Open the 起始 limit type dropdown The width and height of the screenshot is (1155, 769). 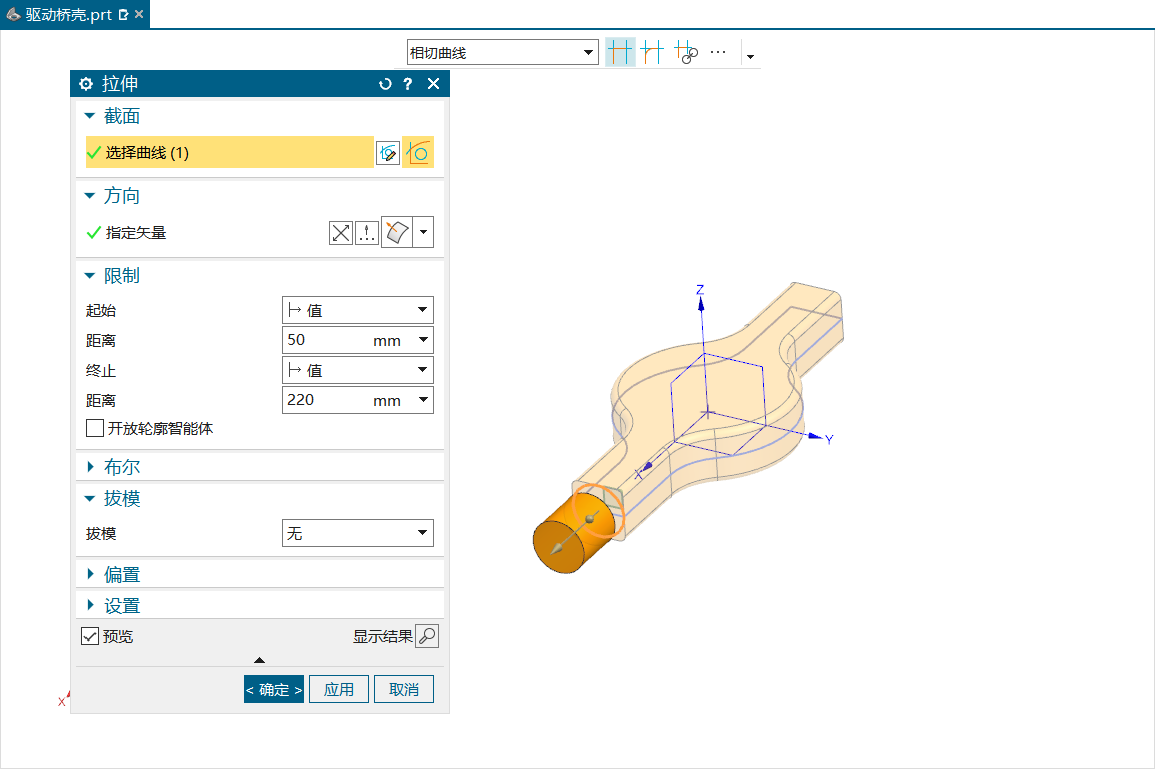[358, 310]
